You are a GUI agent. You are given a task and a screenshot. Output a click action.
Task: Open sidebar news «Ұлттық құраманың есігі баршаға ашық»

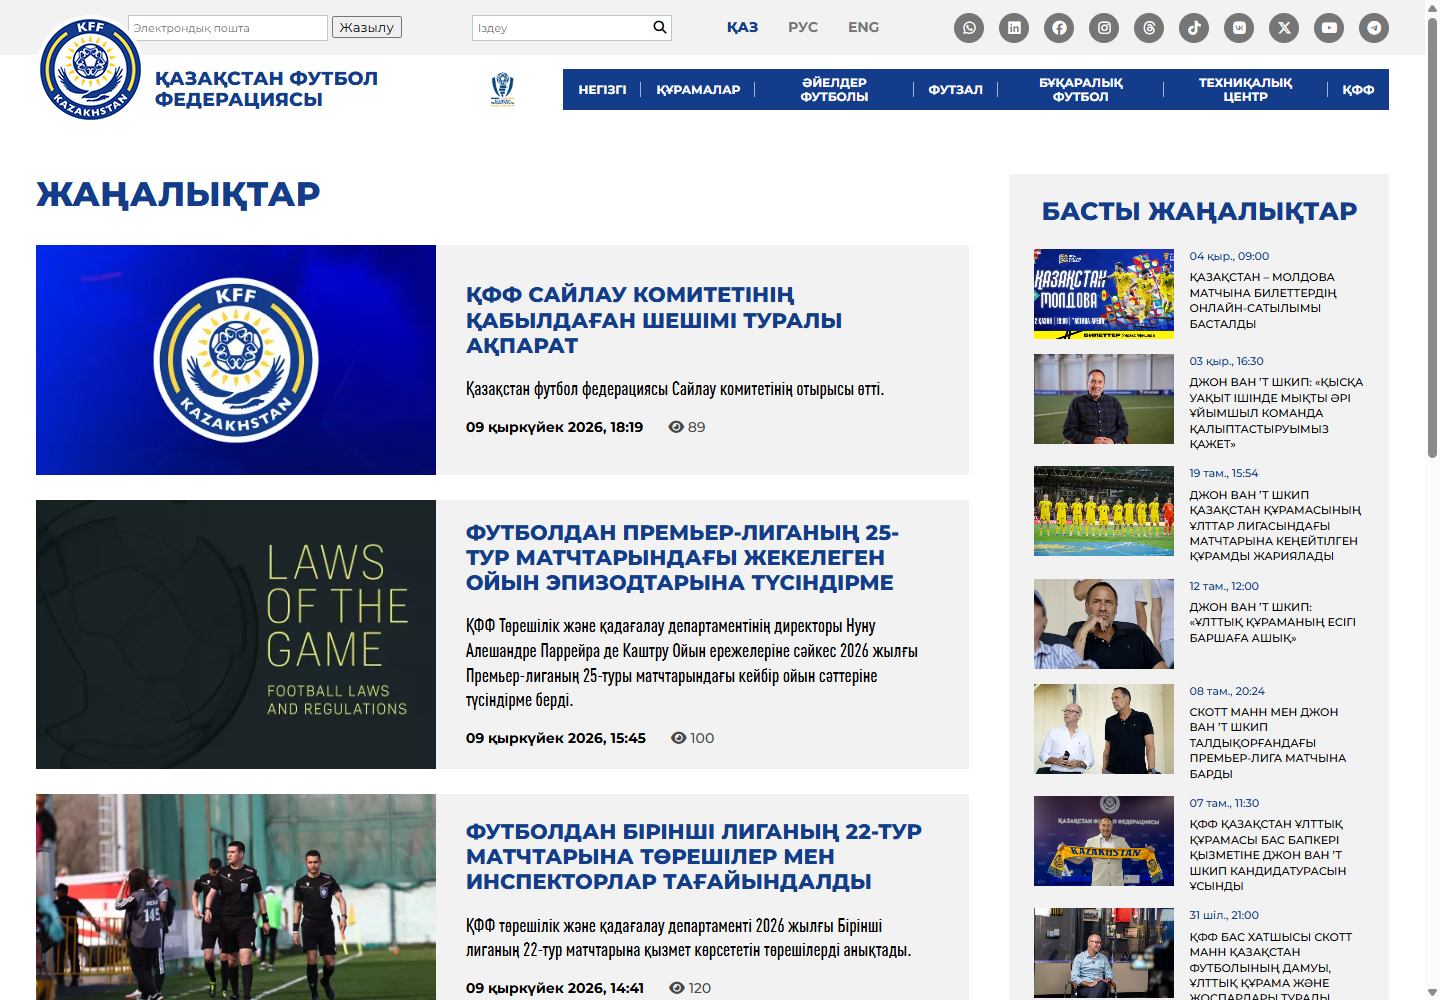point(1273,622)
